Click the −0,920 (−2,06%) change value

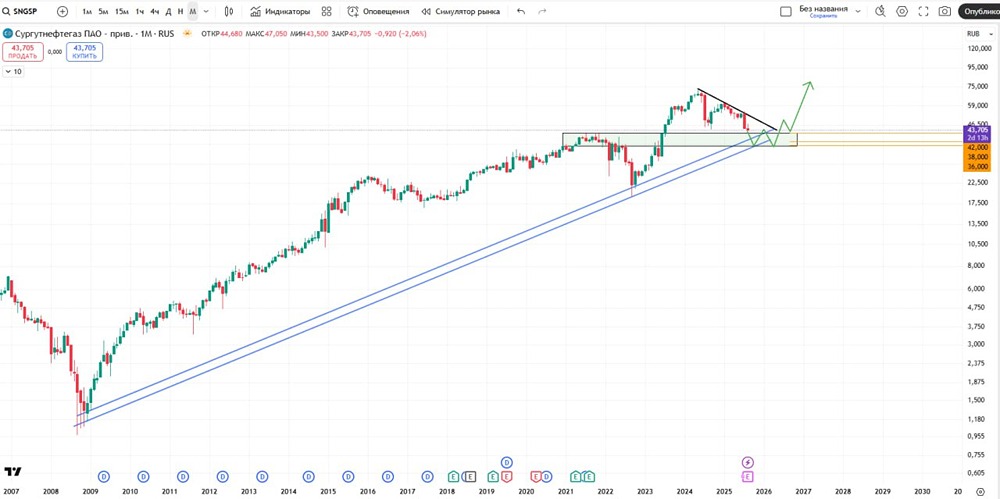click(x=400, y=34)
